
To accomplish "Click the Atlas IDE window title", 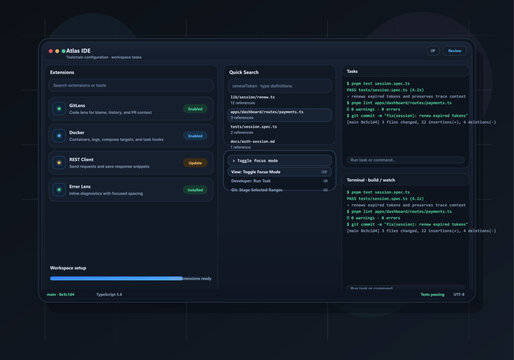I will [78, 51].
